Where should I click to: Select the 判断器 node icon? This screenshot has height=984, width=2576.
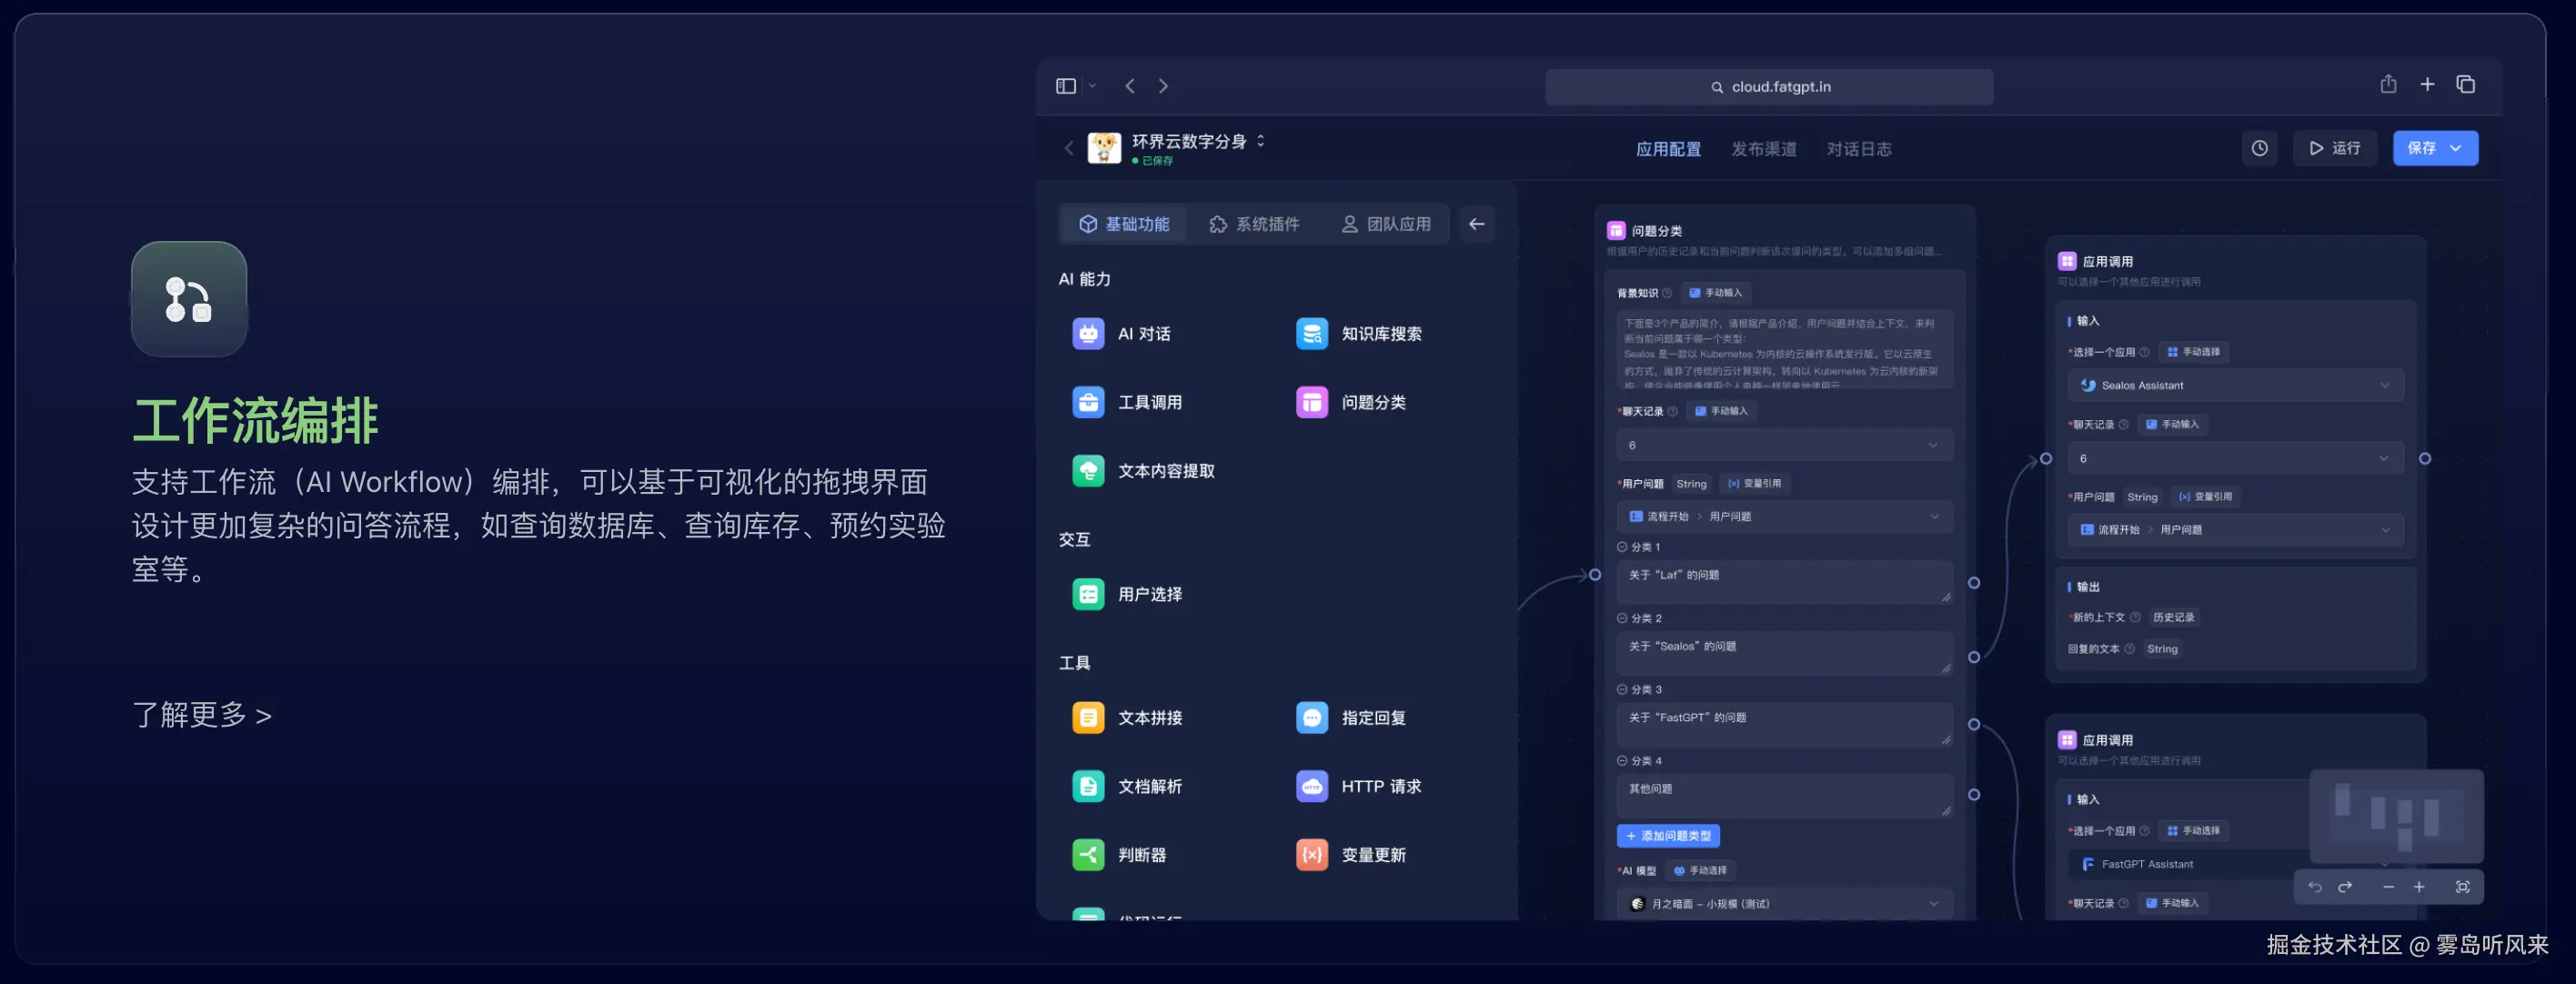1088,854
